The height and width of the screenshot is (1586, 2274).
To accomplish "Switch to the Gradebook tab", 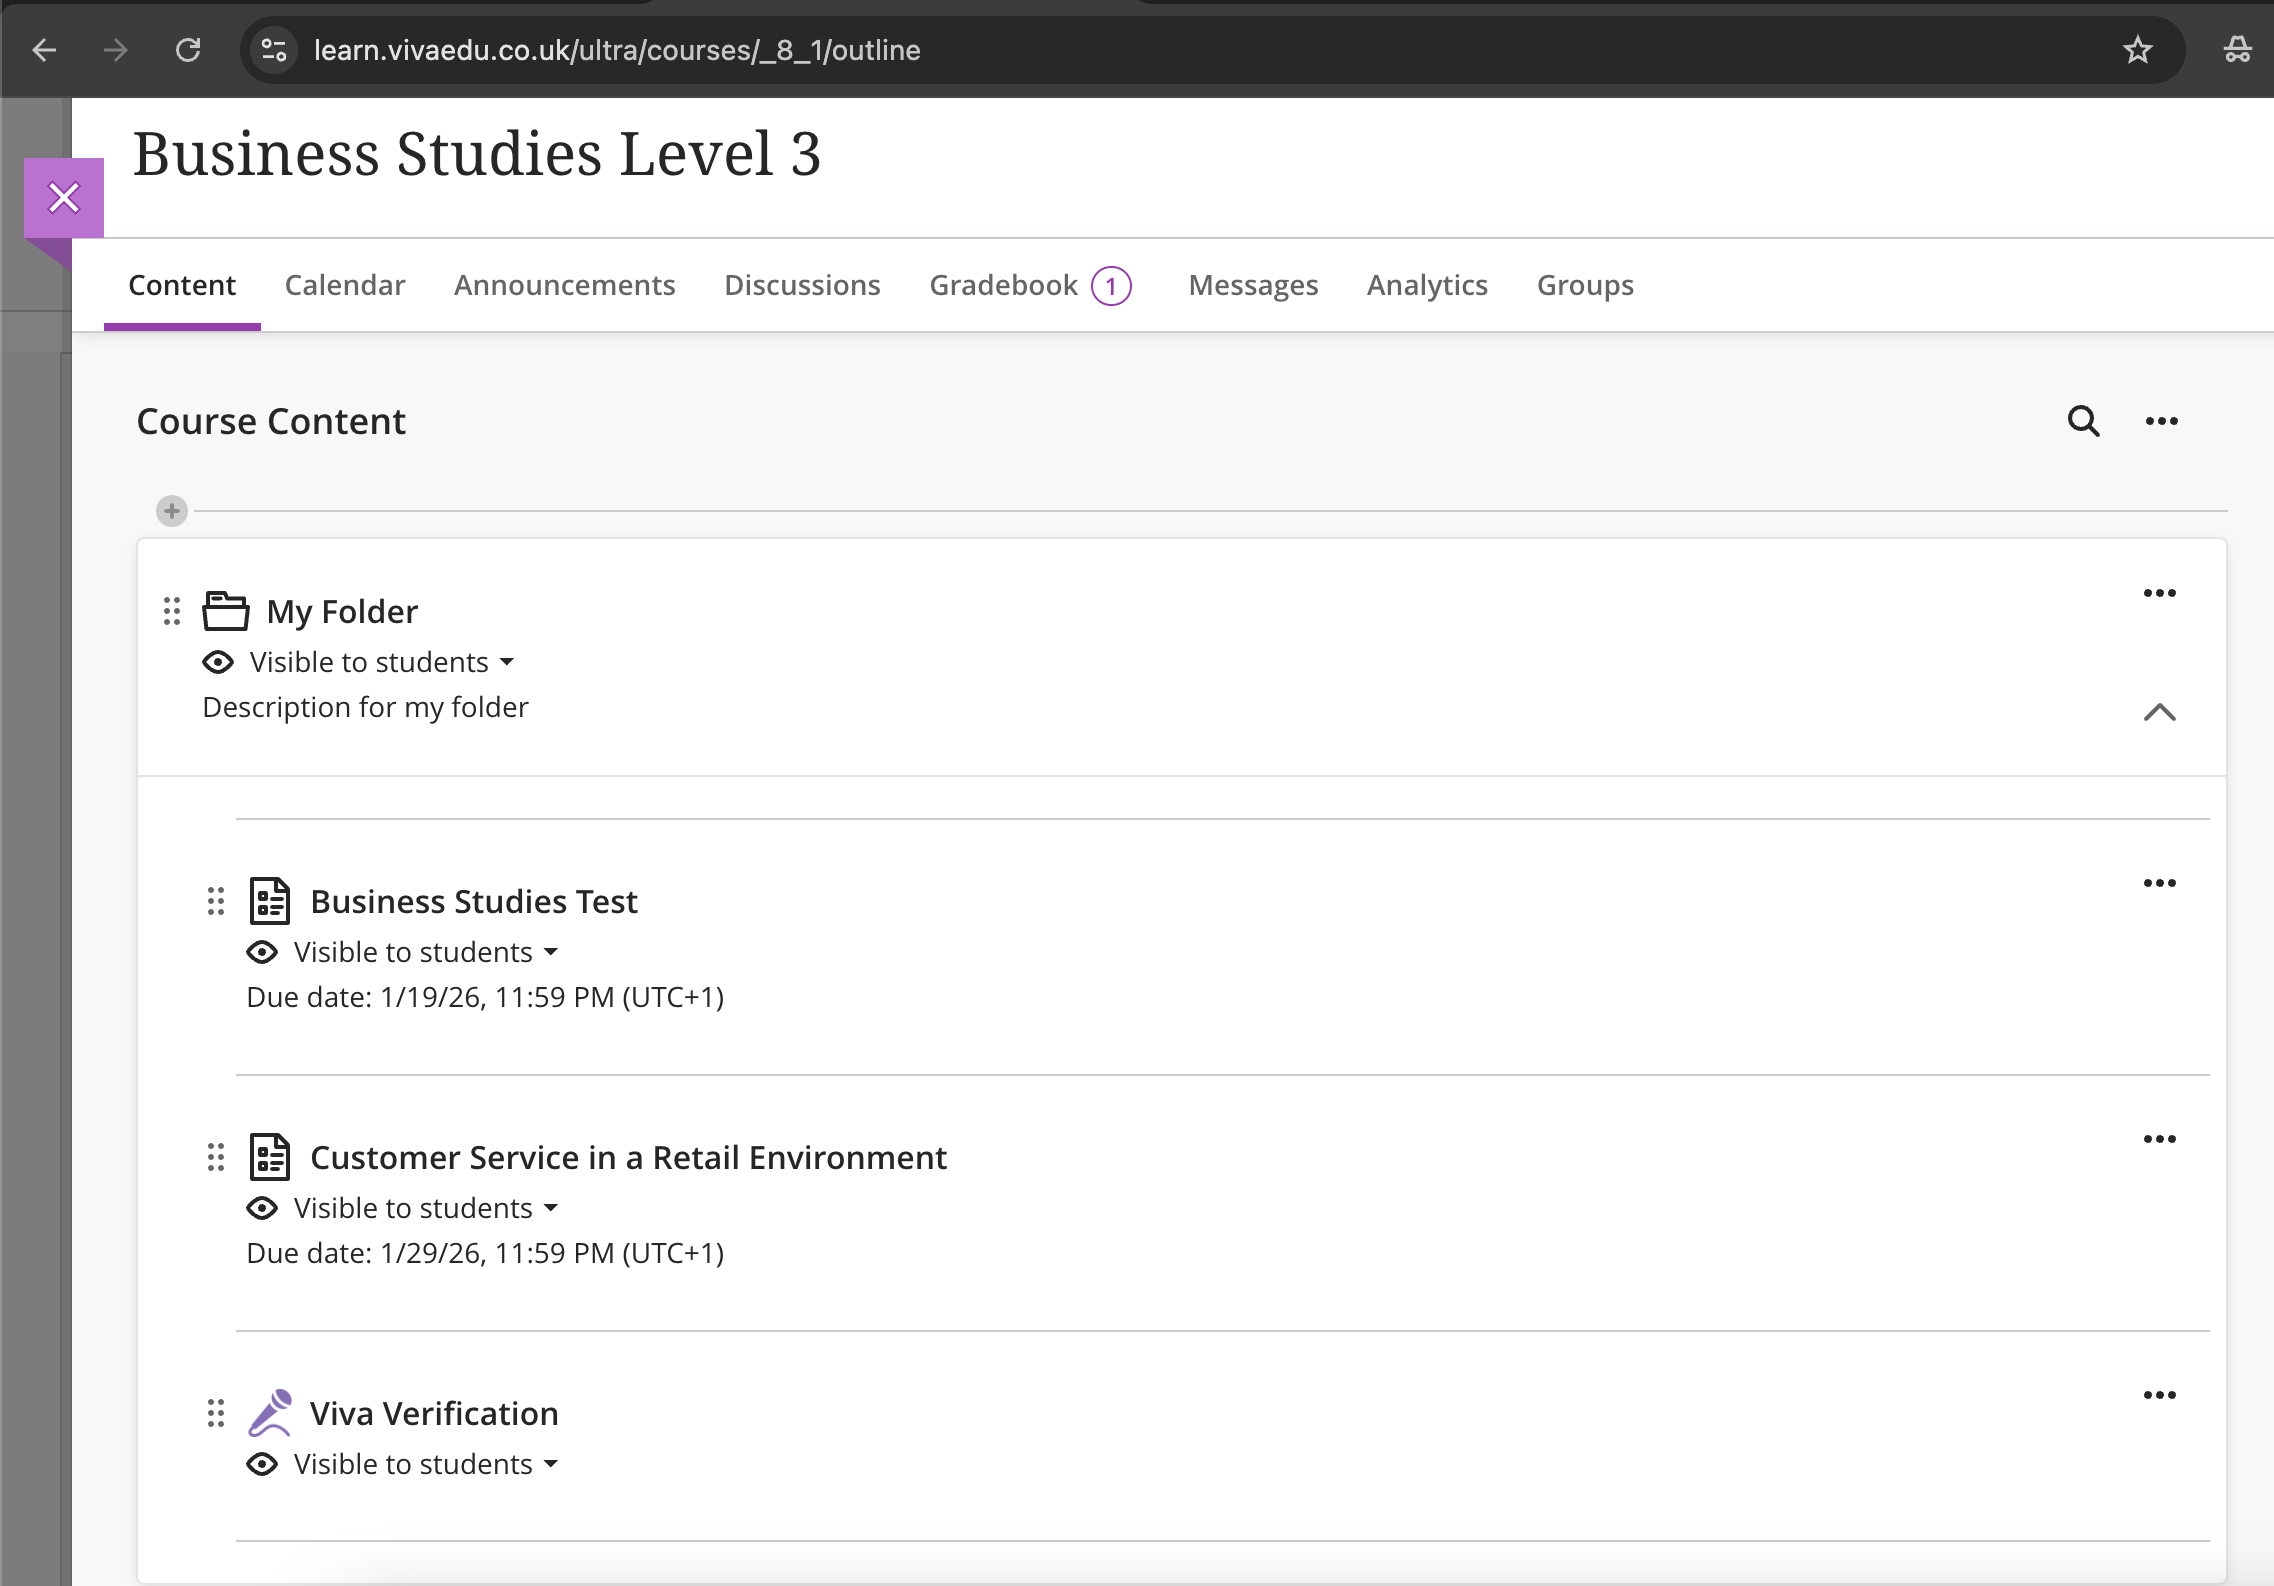I will pos(1003,285).
